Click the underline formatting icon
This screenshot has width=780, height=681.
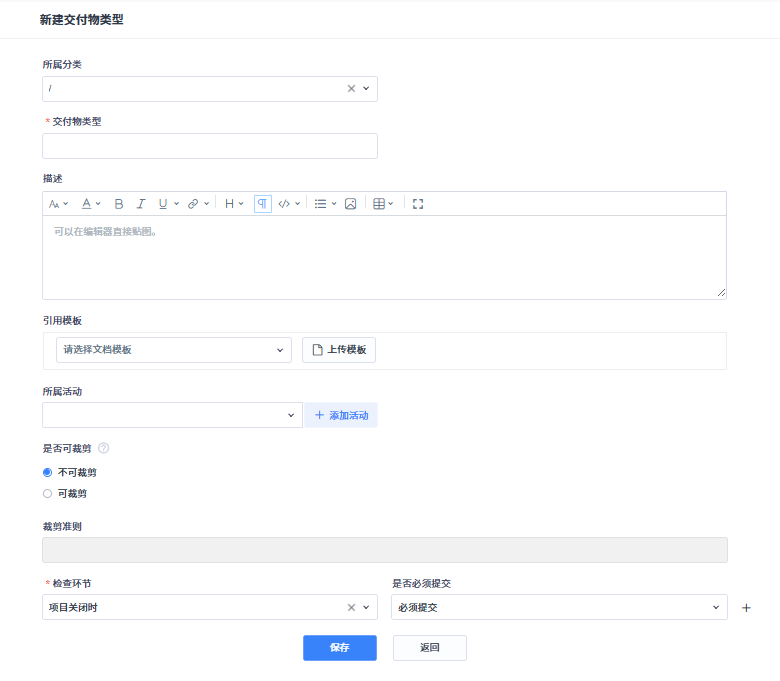tap(163, 204)
